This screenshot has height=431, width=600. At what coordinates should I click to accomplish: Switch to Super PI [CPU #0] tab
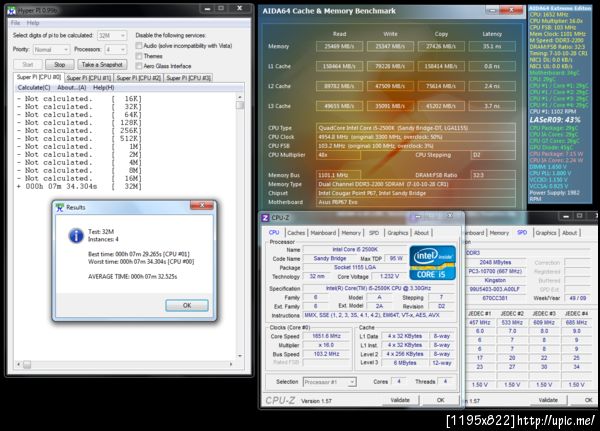click(x=39, y=77)
